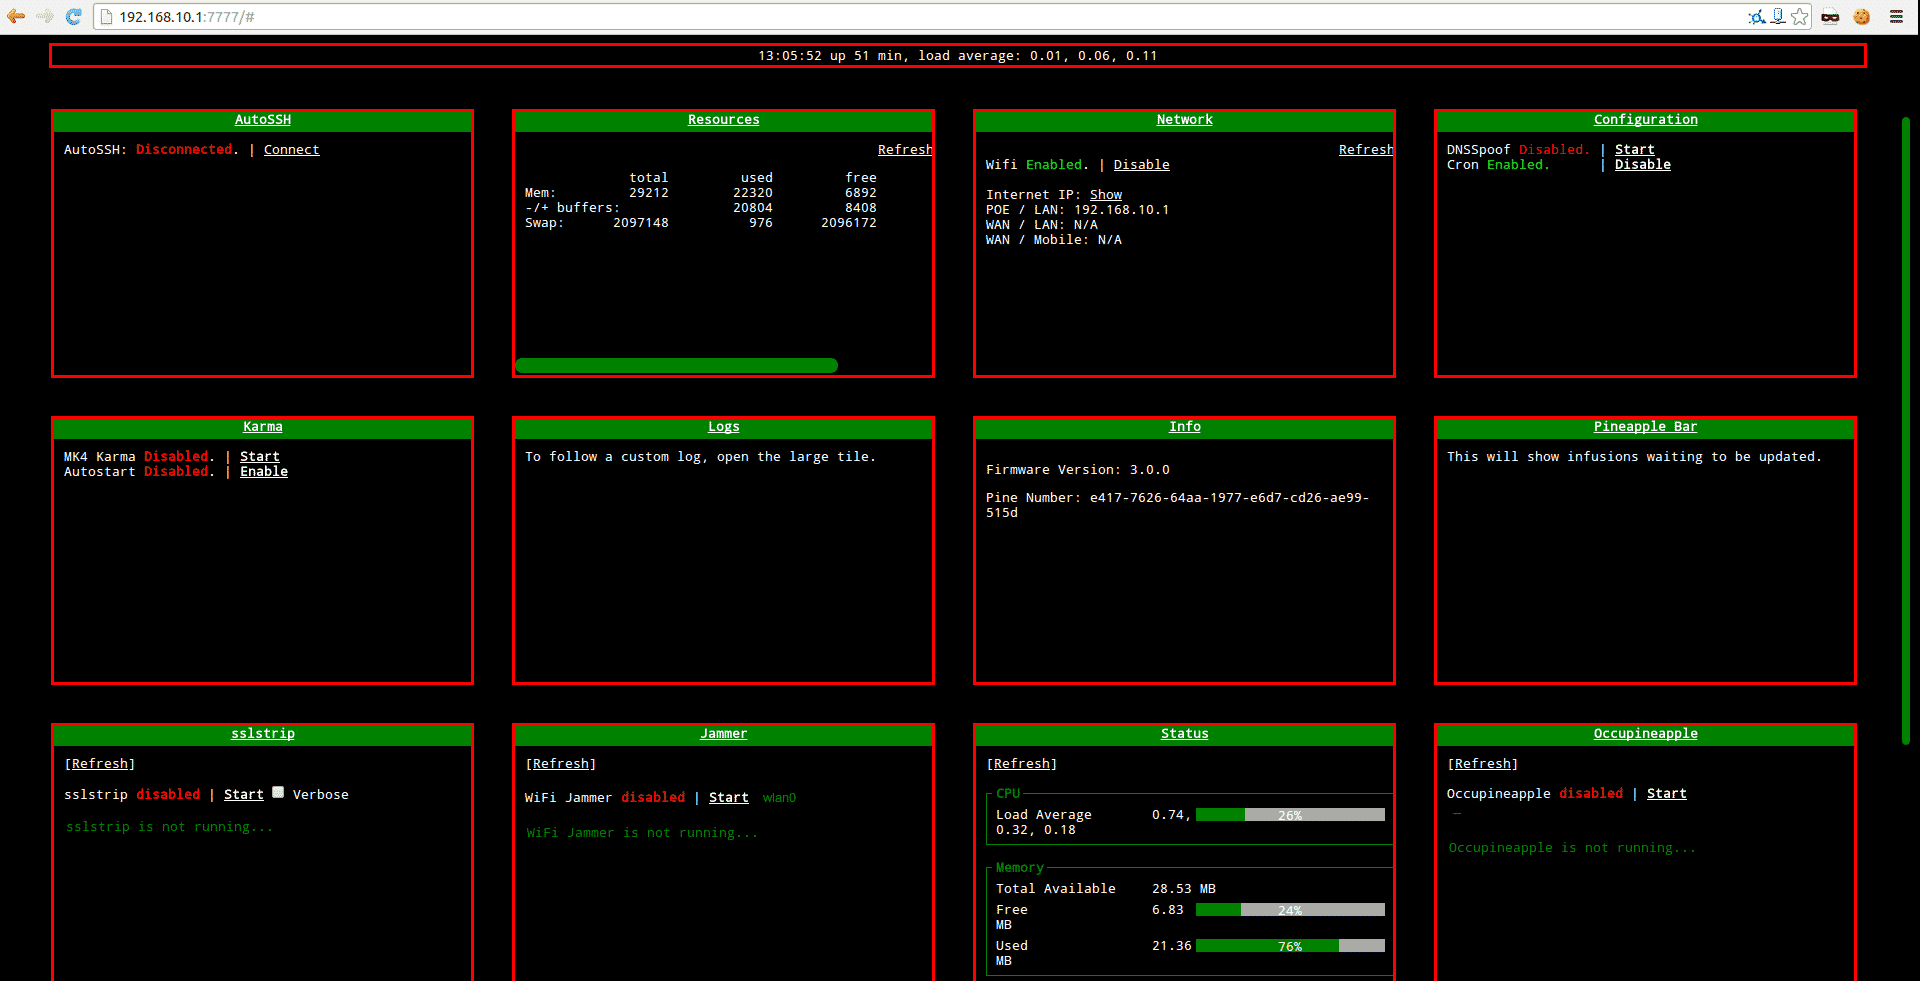This screenshot has width=1920, height=981.
Task: Reload the page with the refresh icon
Action: [x=73, y=16]
